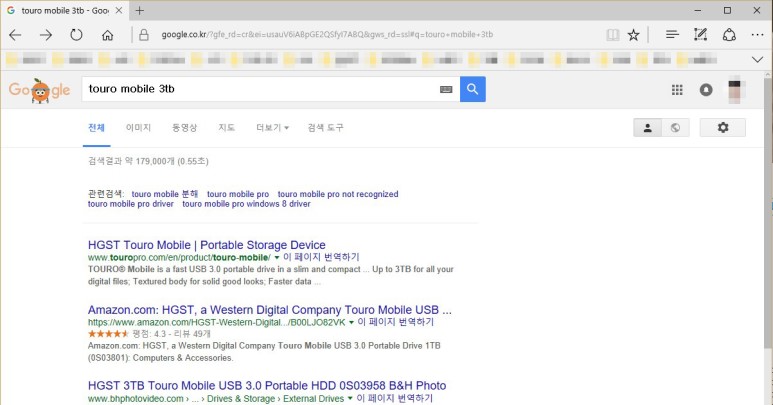Switch to the 동영상 tab
Screen dimensions: 773x405
tap(184, 128)
